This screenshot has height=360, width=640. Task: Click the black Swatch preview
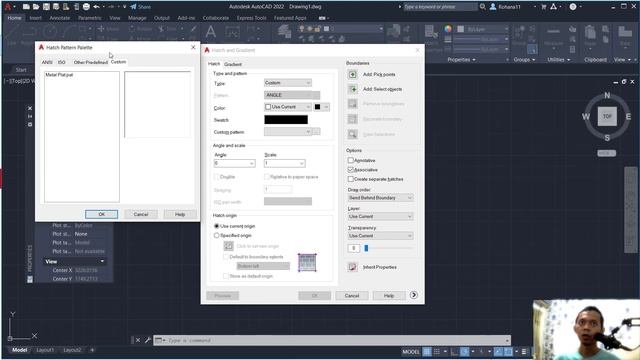coord(286,120)
